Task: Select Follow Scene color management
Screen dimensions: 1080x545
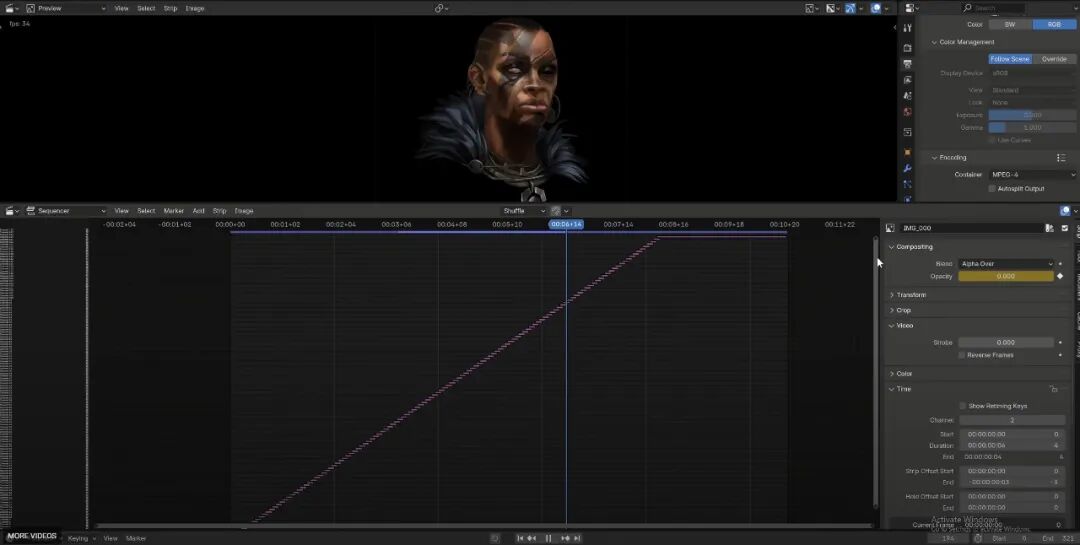Action: point(1010,59)
